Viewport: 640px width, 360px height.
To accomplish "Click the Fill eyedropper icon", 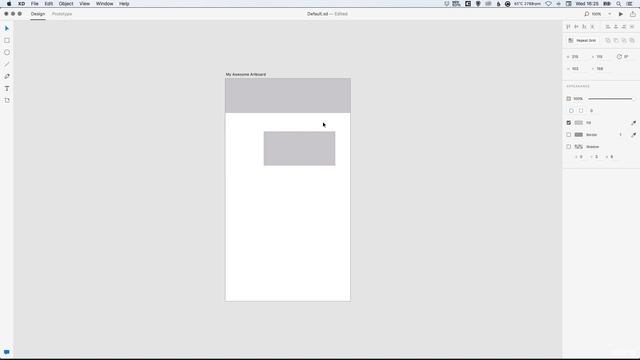I will pyautogui.click(x=633, y=123).
